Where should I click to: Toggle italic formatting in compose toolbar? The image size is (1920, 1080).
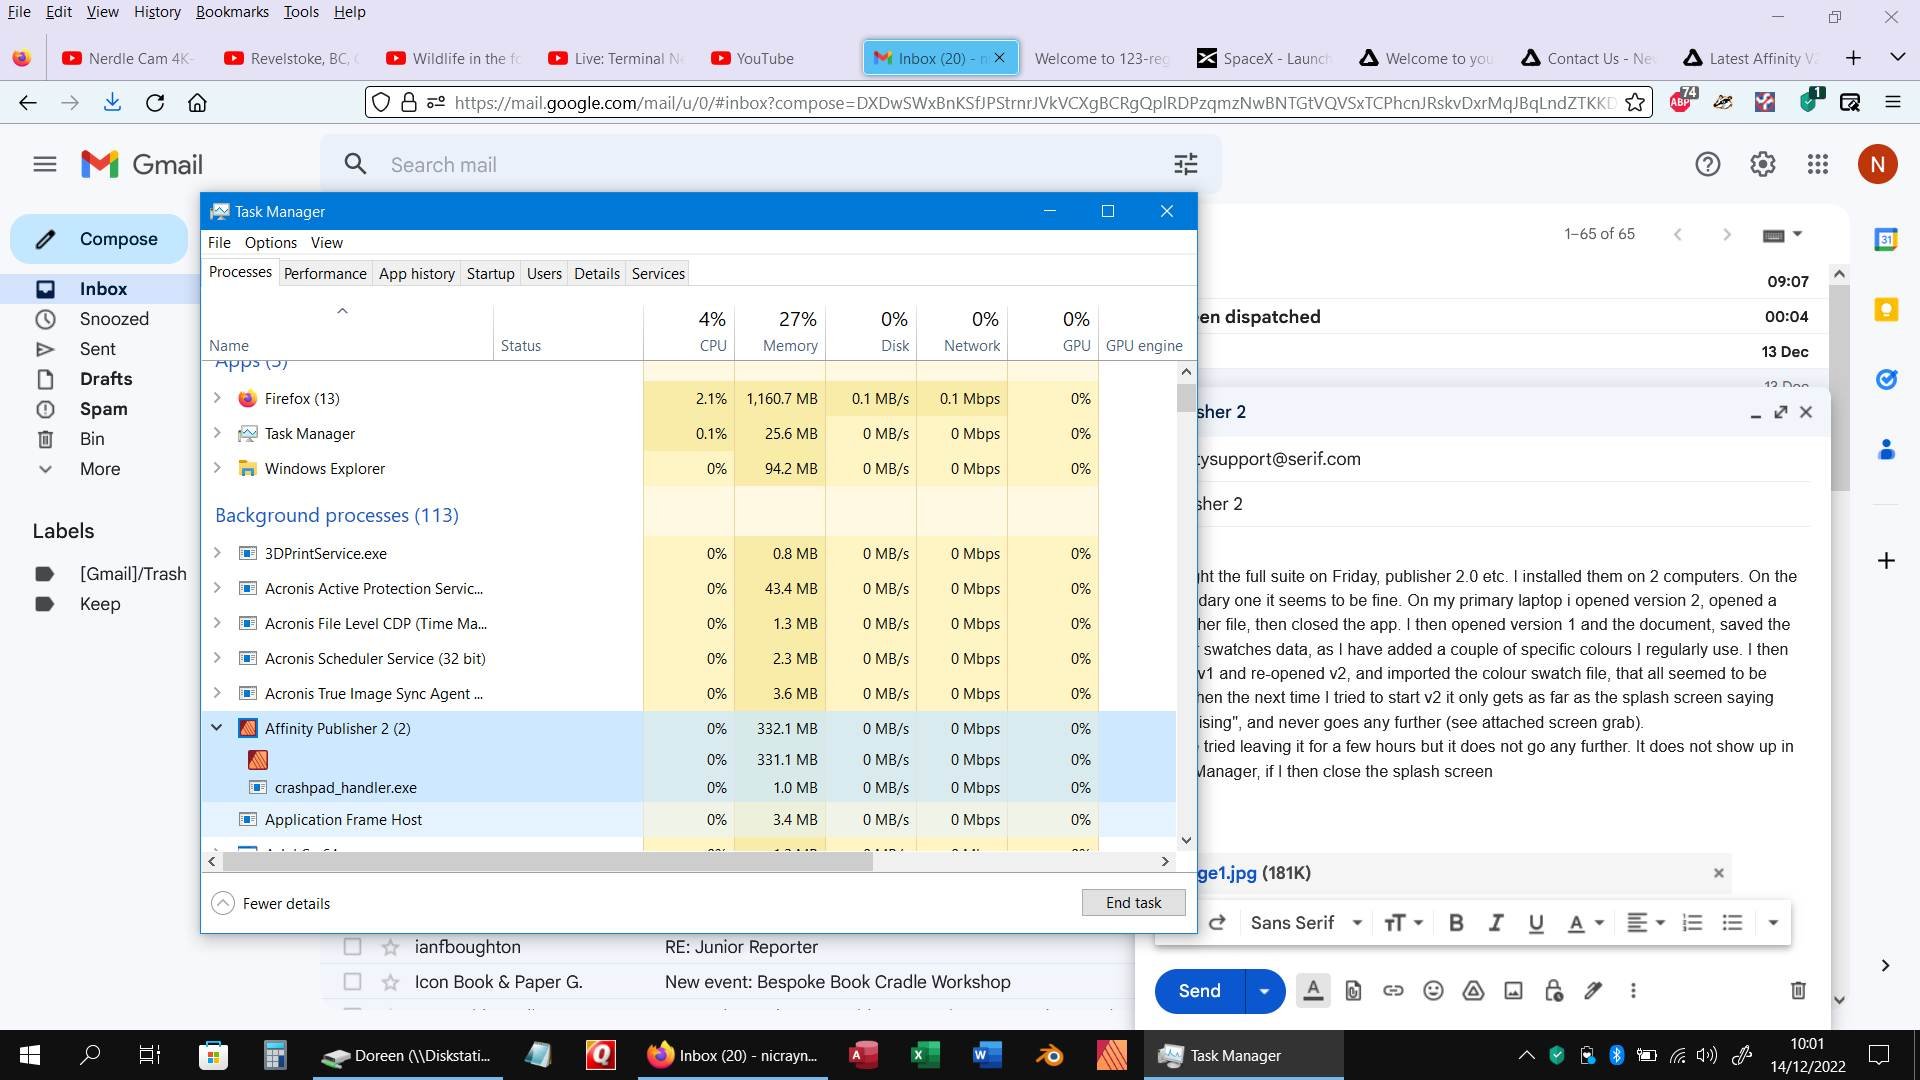pyautogui.click(x=1496, y=923)
